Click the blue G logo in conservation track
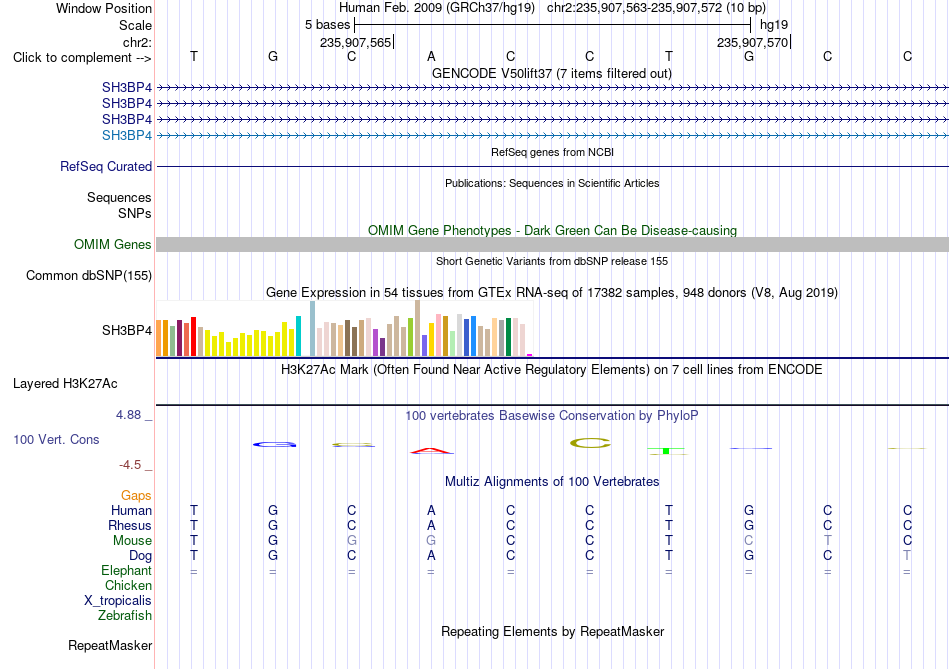 point(274,445)
